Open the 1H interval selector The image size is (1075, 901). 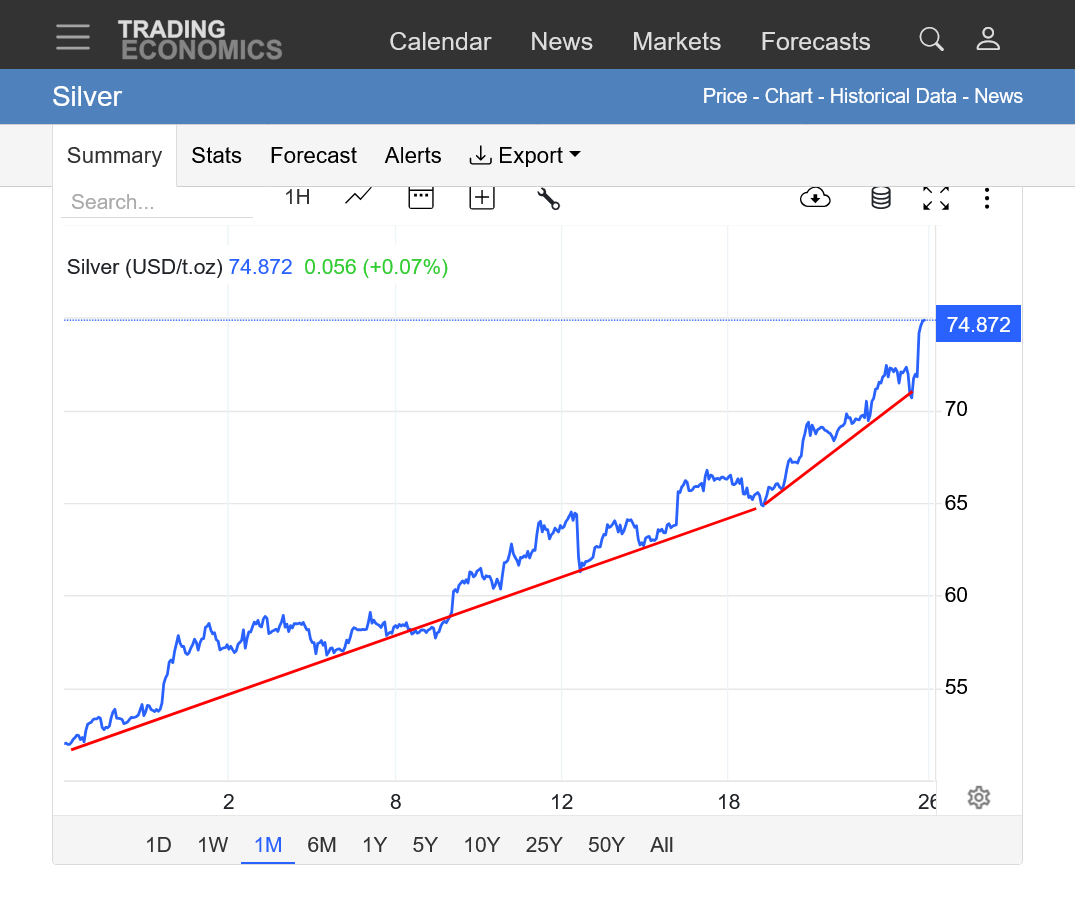click(297, 197)
